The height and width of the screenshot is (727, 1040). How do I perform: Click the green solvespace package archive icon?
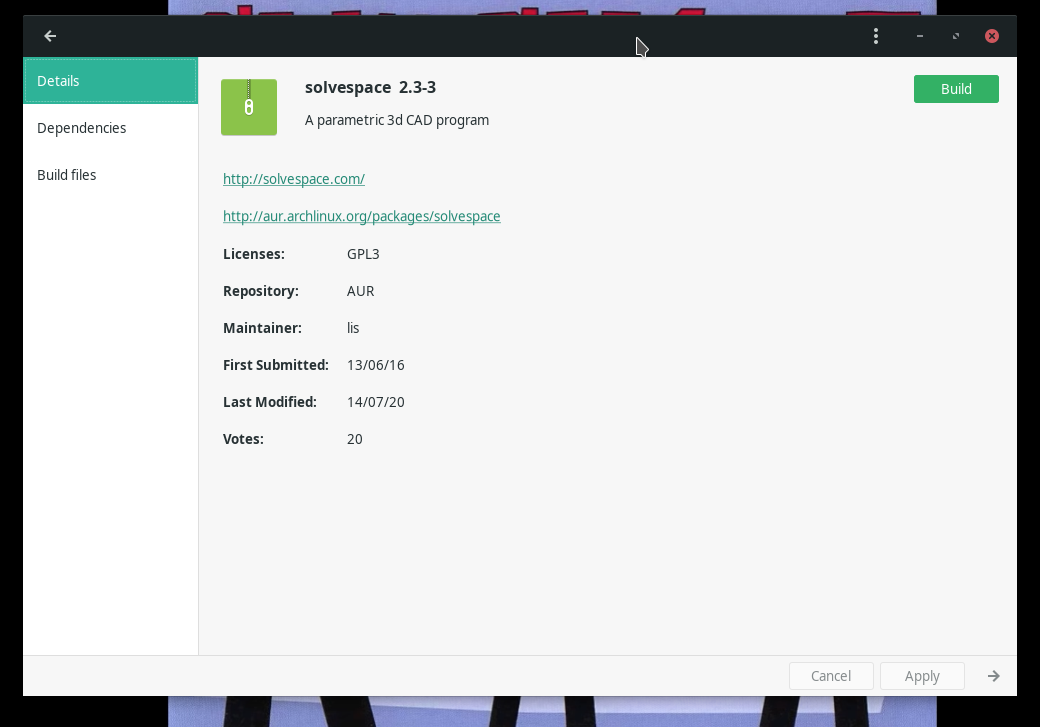pos(249,107)
